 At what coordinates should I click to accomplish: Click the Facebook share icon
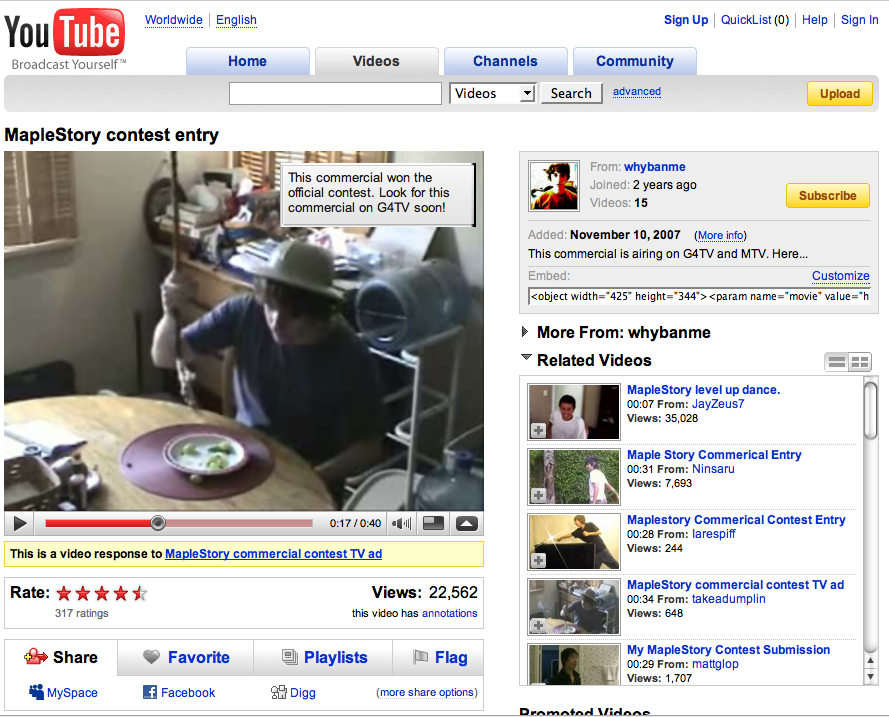[x=150, y=692]
